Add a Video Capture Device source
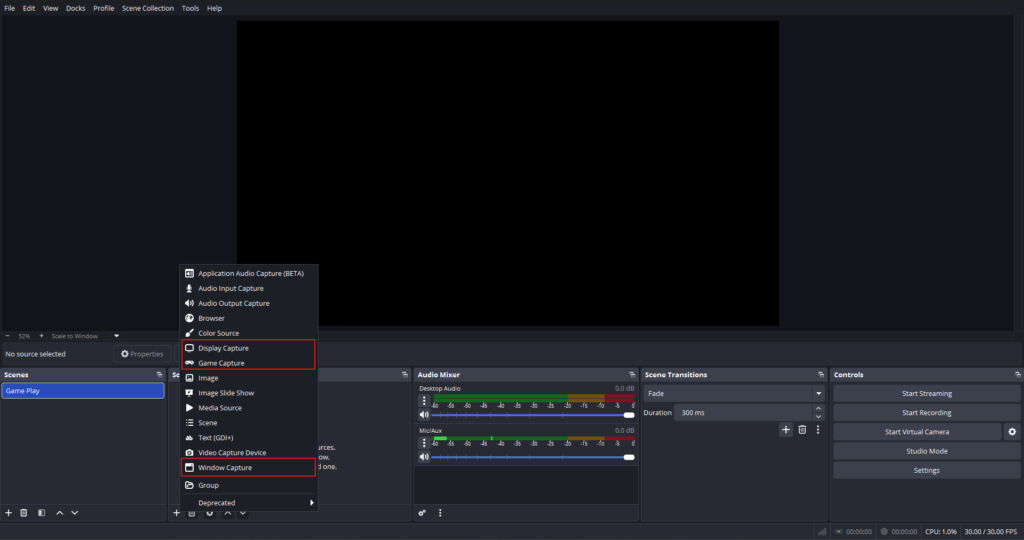This screenshot has width=1024, height=540. pos(249,453)
